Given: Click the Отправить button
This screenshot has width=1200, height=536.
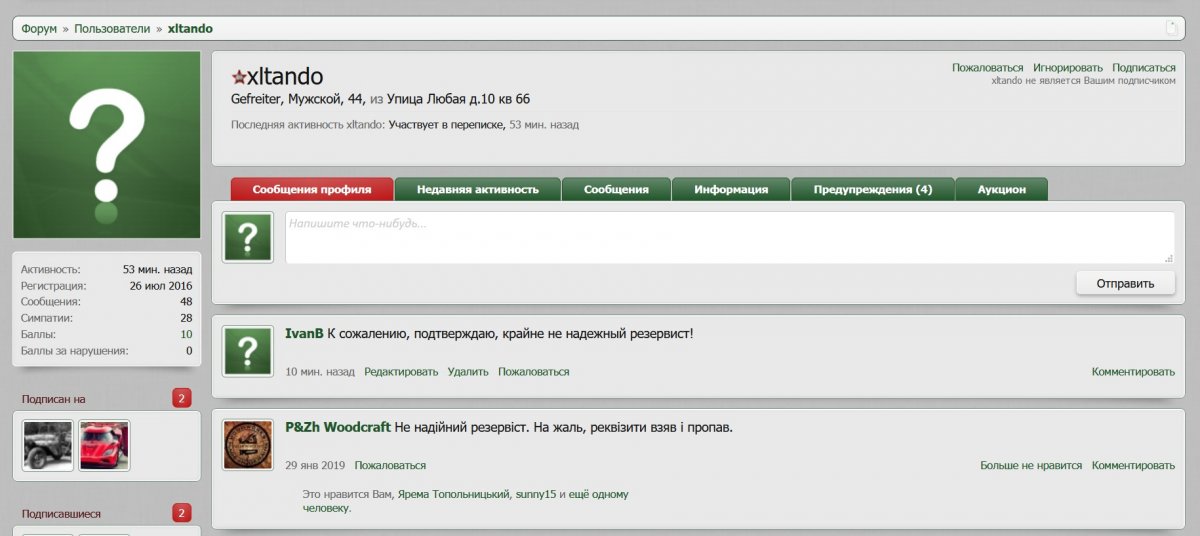Looking at the screenshot, I should click(x=1125, y=283).
